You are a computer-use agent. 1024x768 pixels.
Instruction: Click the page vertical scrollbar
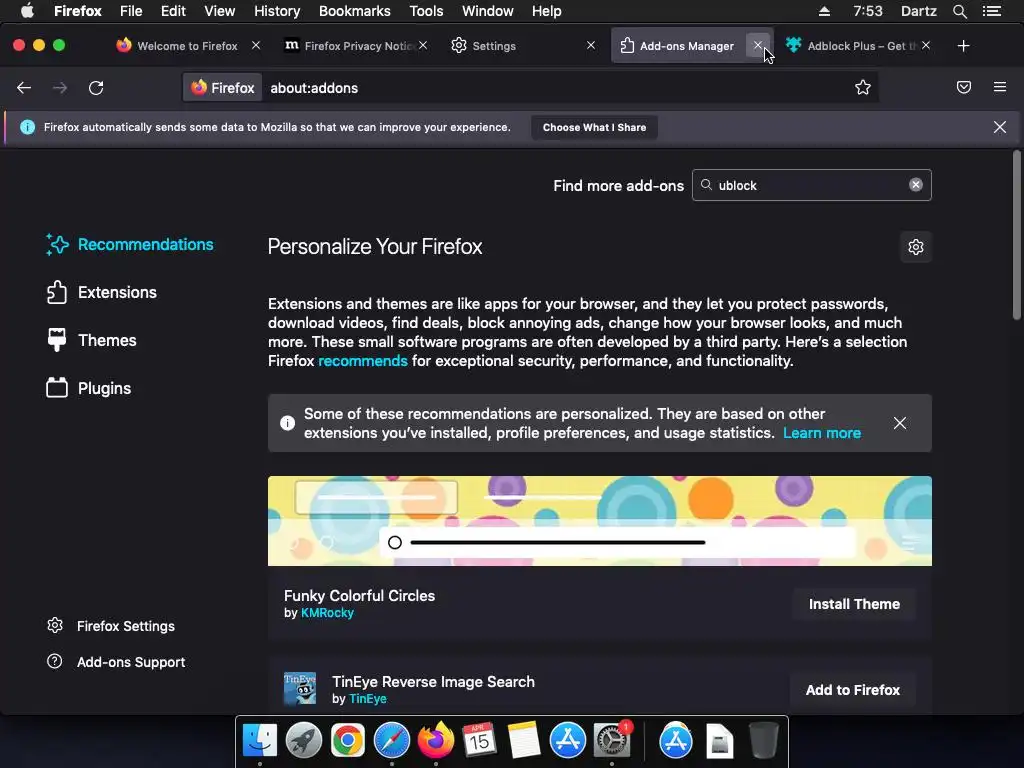tap(1017, 235)
